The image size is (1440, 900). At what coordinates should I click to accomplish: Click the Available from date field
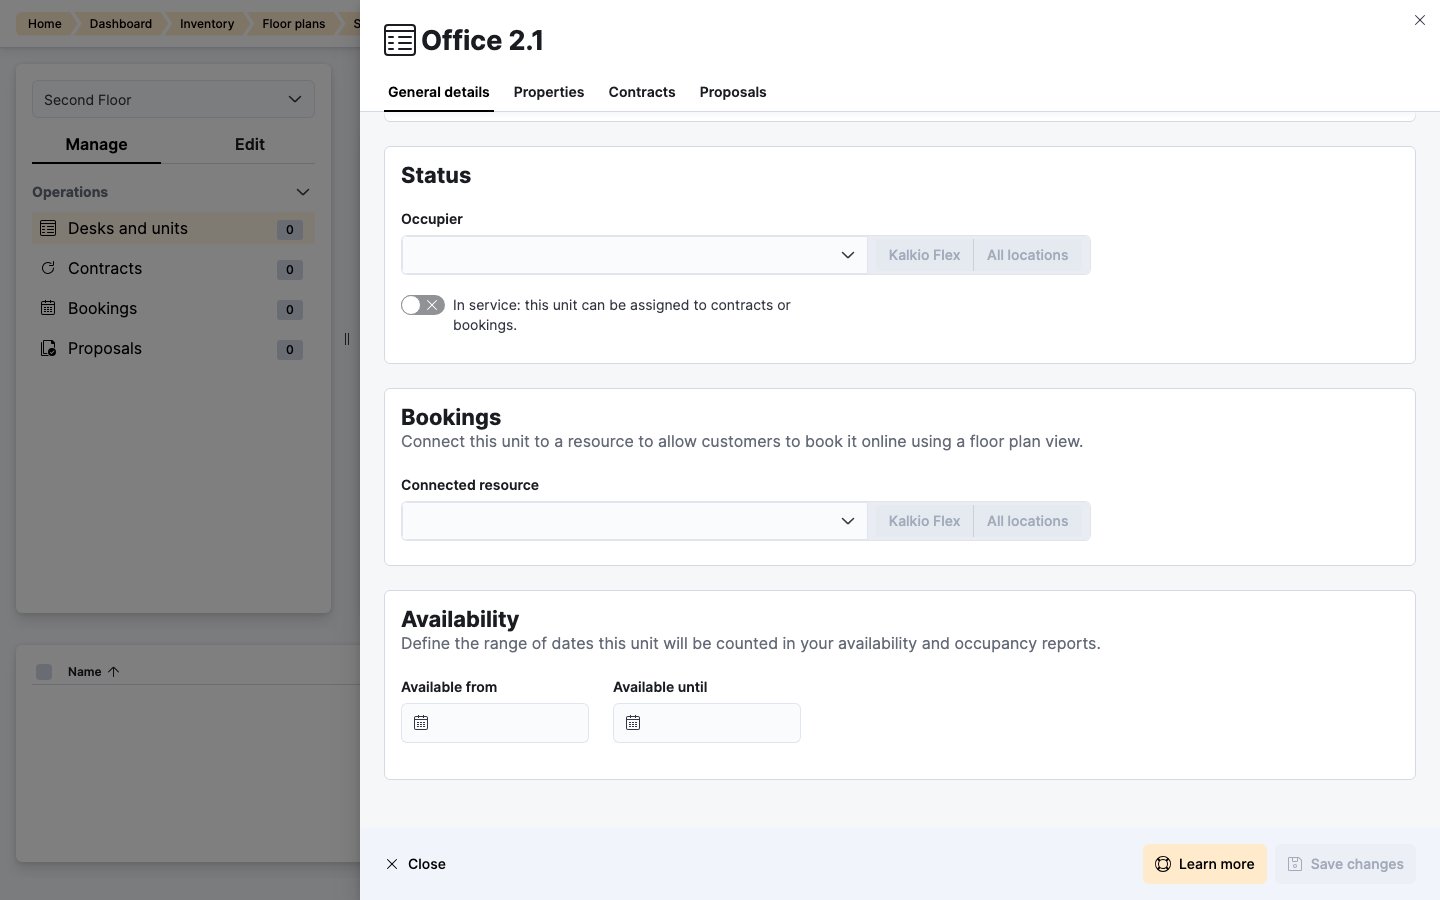pyautogui.click(x=495, y=723)
